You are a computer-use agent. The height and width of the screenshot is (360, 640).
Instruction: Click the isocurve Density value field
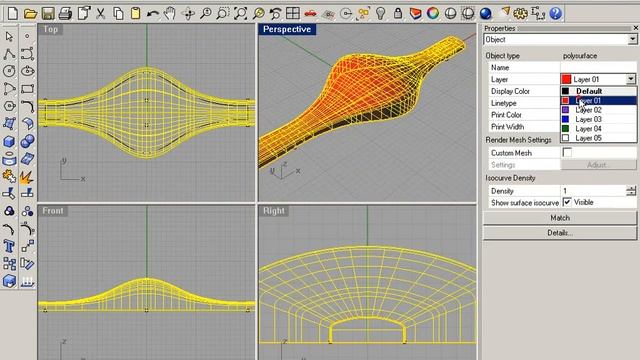(x=593, y=191)
